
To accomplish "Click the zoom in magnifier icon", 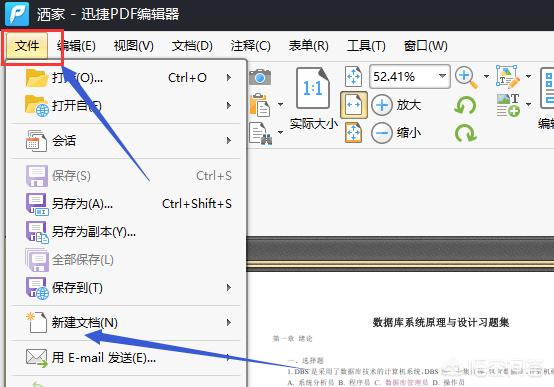I will tap(466, 77).
